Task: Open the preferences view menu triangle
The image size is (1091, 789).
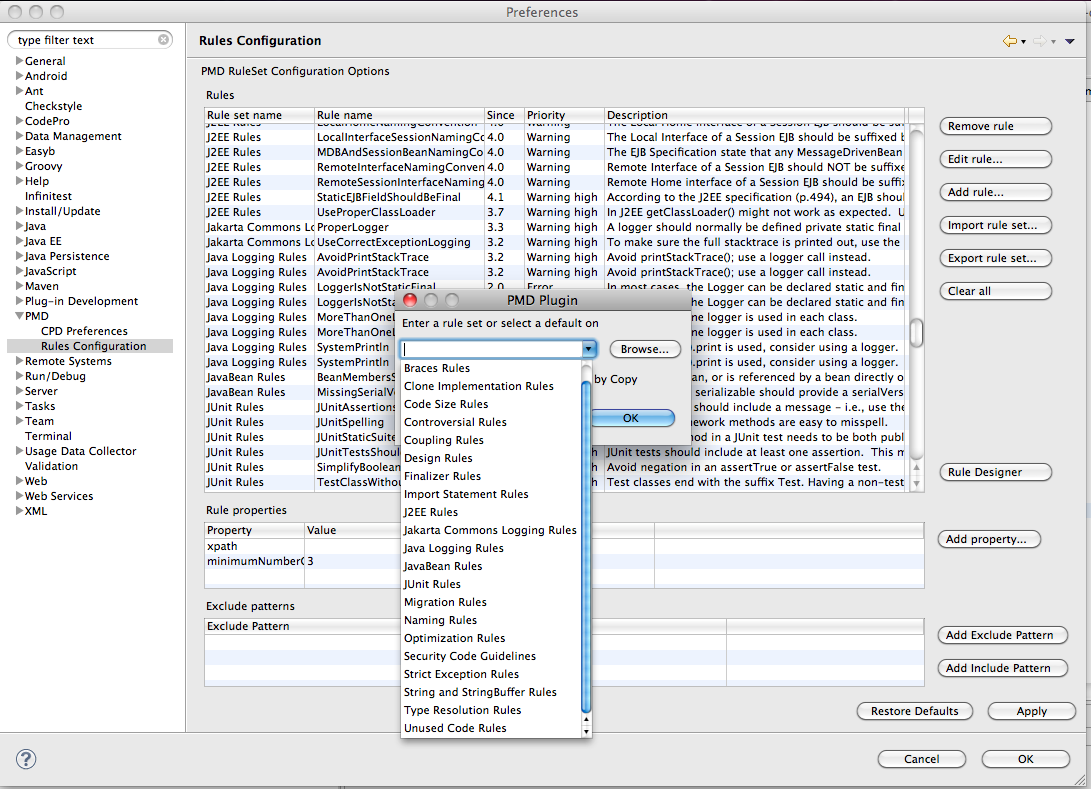Action: (1070, 42)
